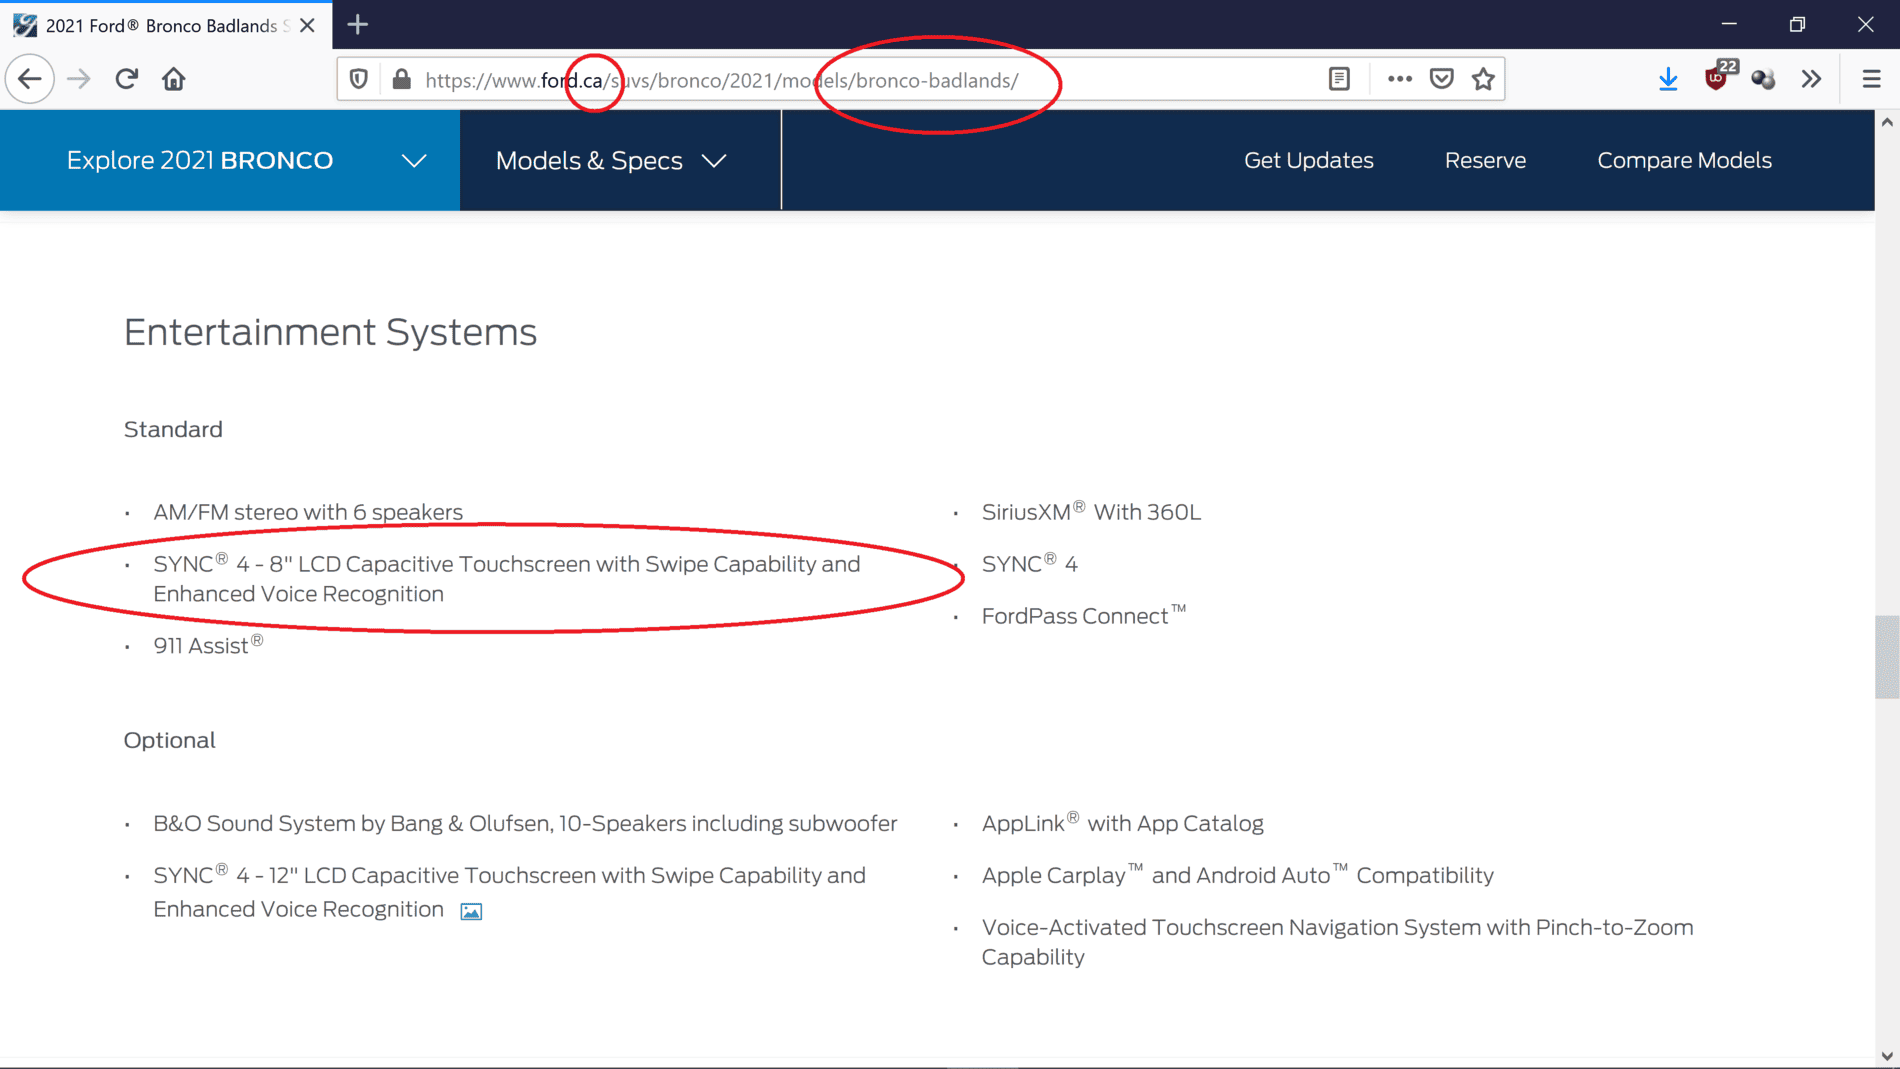Screen dimensions: 1900x1069
Task: Restore down the Firefox window
Action: [1797, 24]
